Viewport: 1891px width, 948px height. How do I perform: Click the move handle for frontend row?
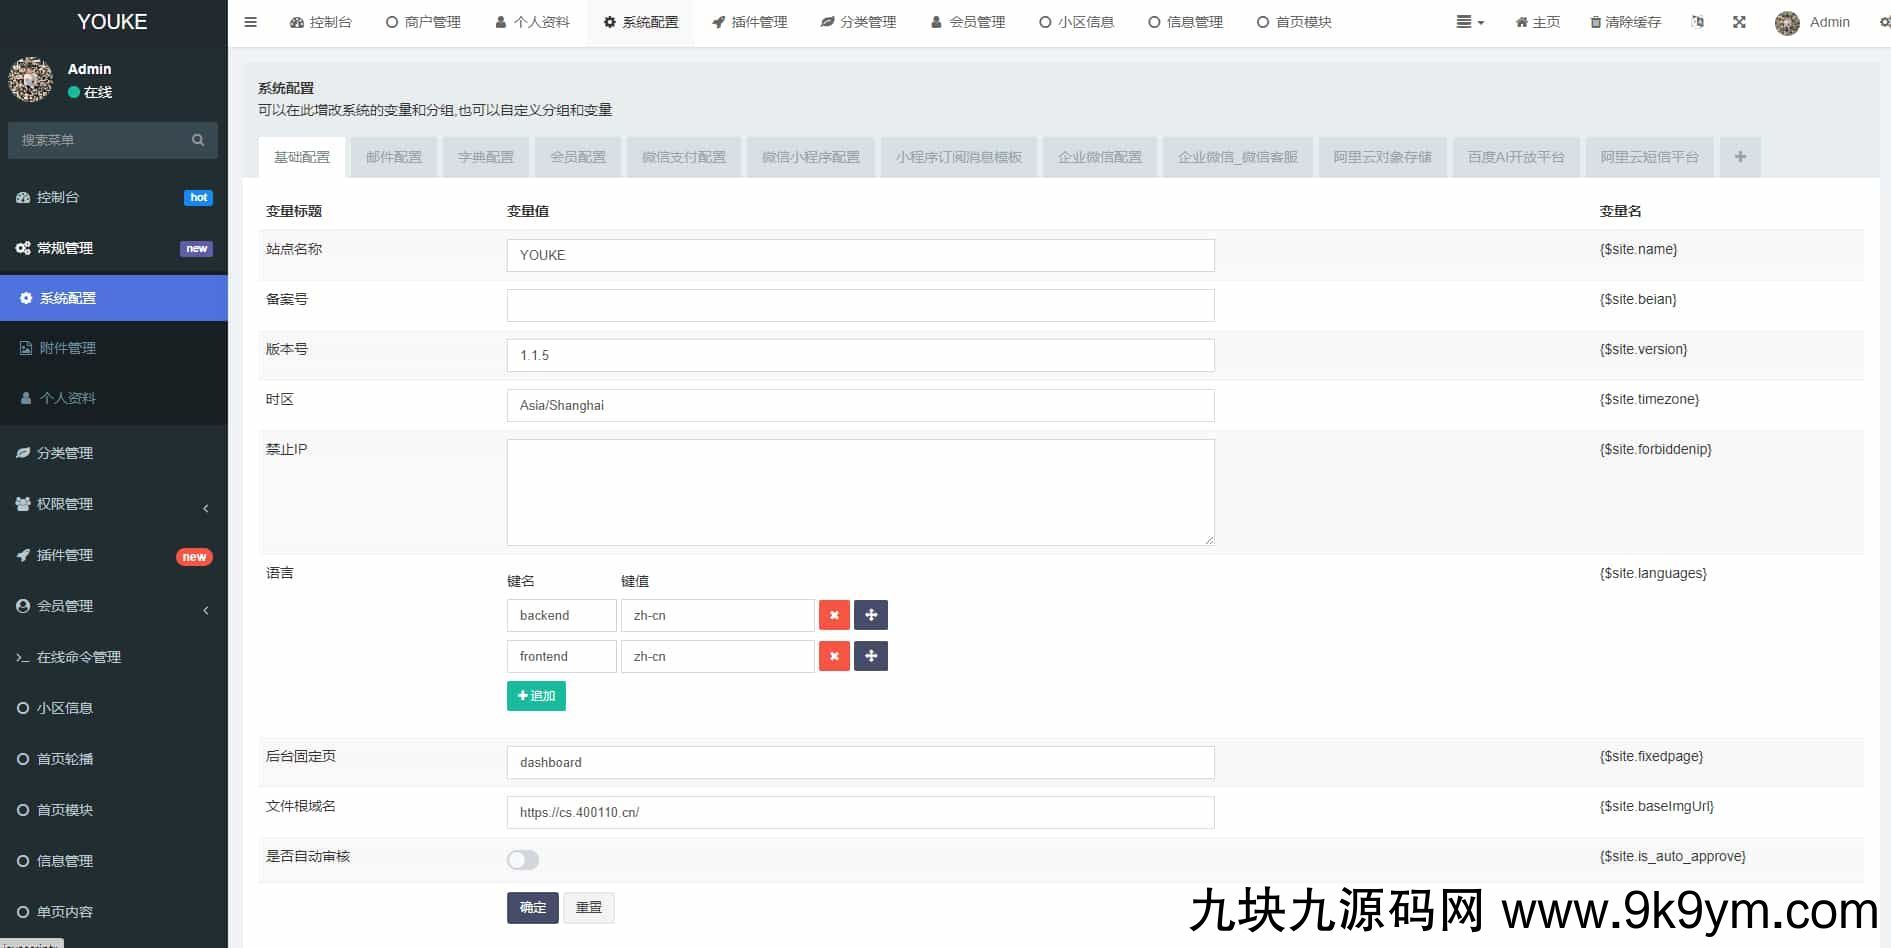click(x=871, y=656)
